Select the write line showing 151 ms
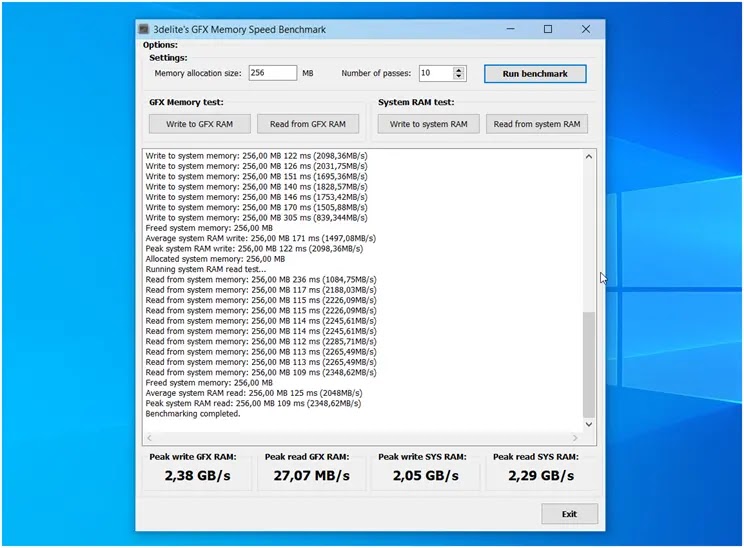Screen dimensions: 744x548 pyautogui.click(x=256, y=176)
